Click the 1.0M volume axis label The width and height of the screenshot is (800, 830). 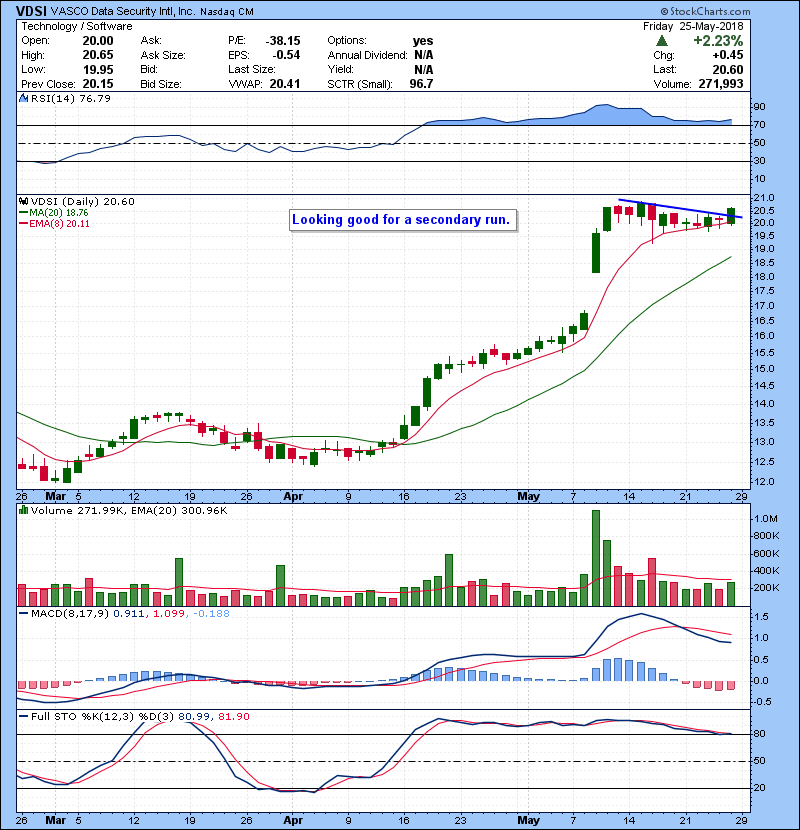[x=766, y=518]
